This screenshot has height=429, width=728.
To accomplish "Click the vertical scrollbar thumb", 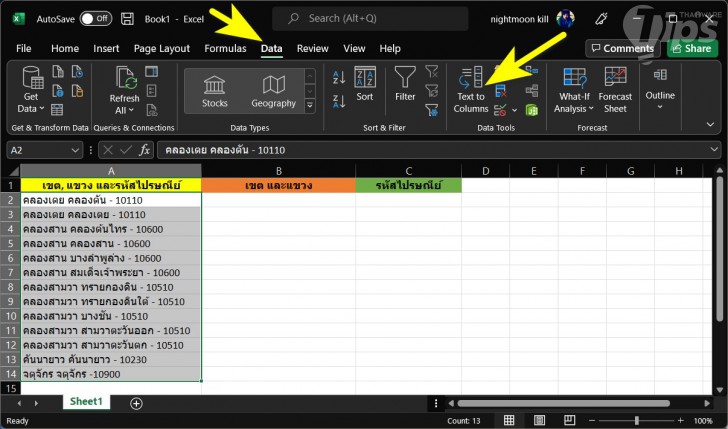I will [x=719, y=250].
